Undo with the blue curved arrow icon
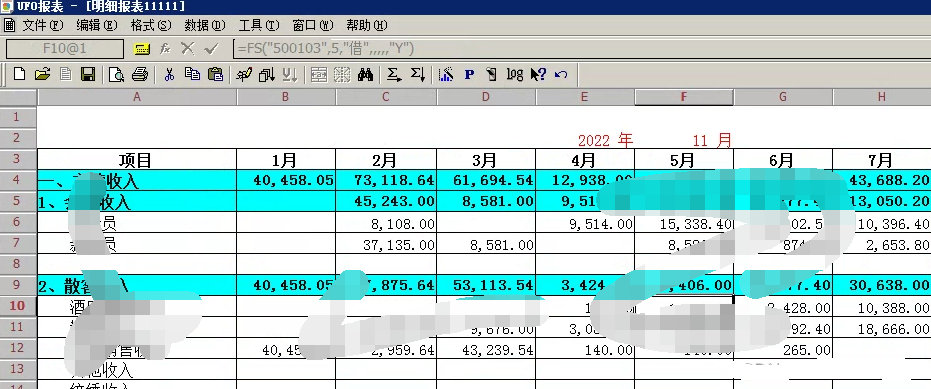Image resolution: width=931 pixels, height=389 pixels. 561,74
